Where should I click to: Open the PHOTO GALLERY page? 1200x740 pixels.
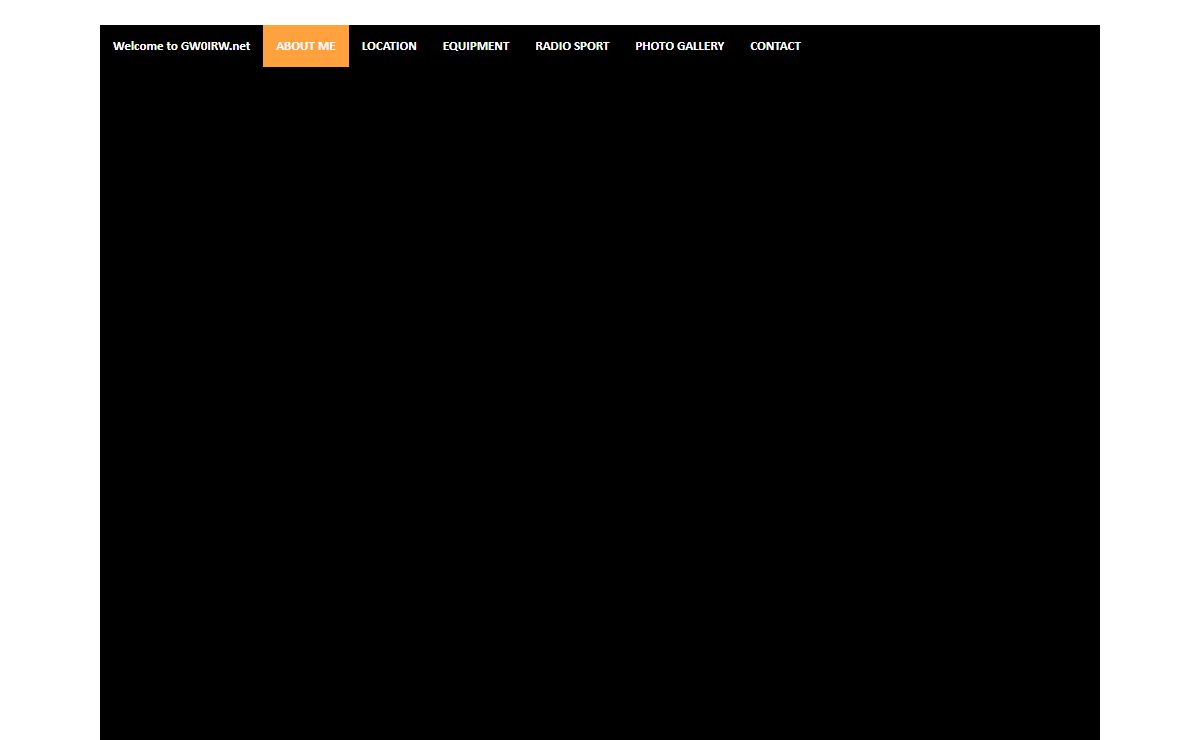[680, 46]
